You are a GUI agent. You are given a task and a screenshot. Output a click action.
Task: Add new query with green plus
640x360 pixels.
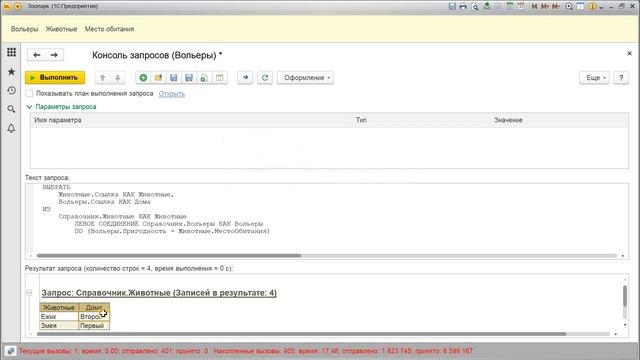[143, 78]
